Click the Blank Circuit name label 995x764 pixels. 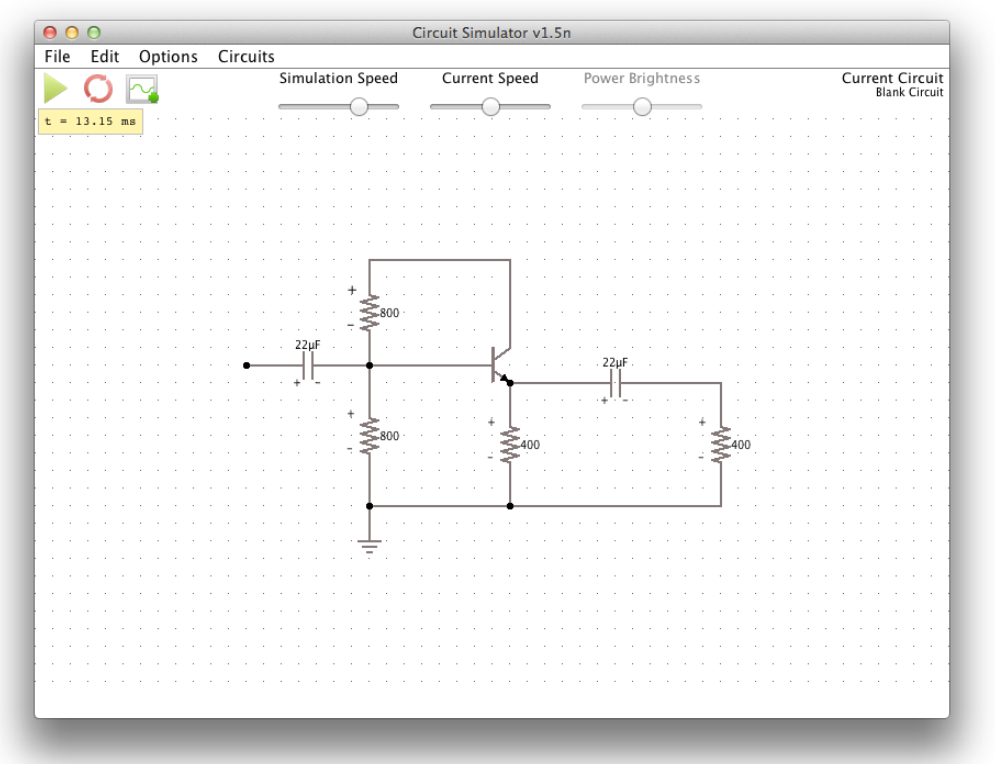pos(909,93)
